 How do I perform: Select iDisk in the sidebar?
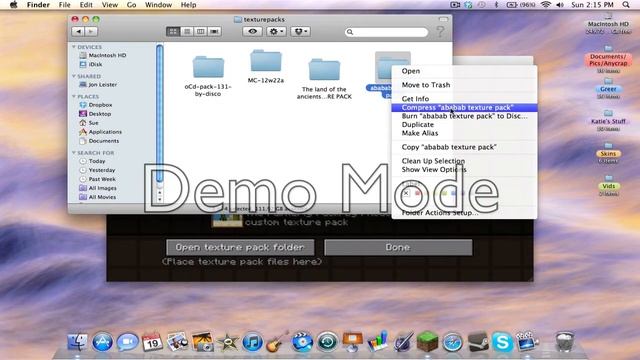click(x=91, y=64)
